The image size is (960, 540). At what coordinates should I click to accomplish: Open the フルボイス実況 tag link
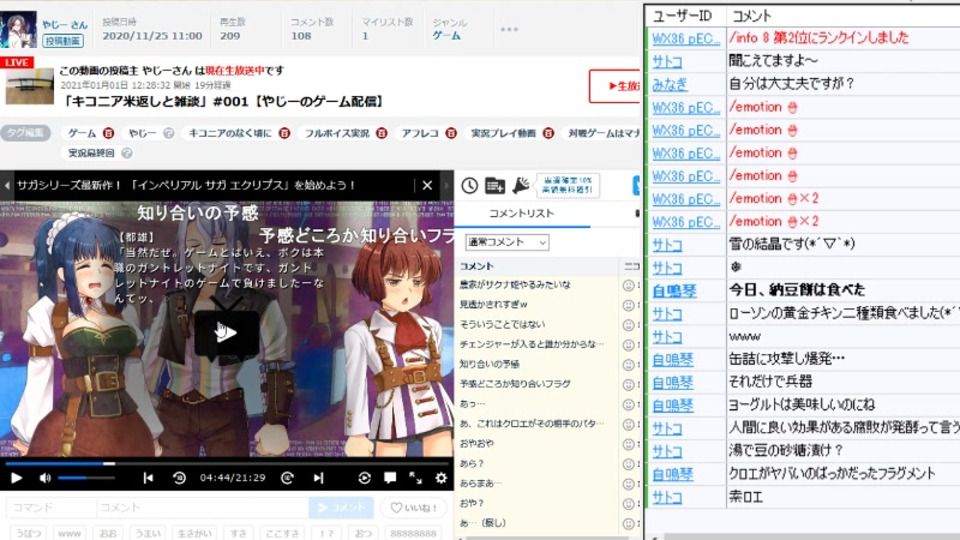coord(337,133)
